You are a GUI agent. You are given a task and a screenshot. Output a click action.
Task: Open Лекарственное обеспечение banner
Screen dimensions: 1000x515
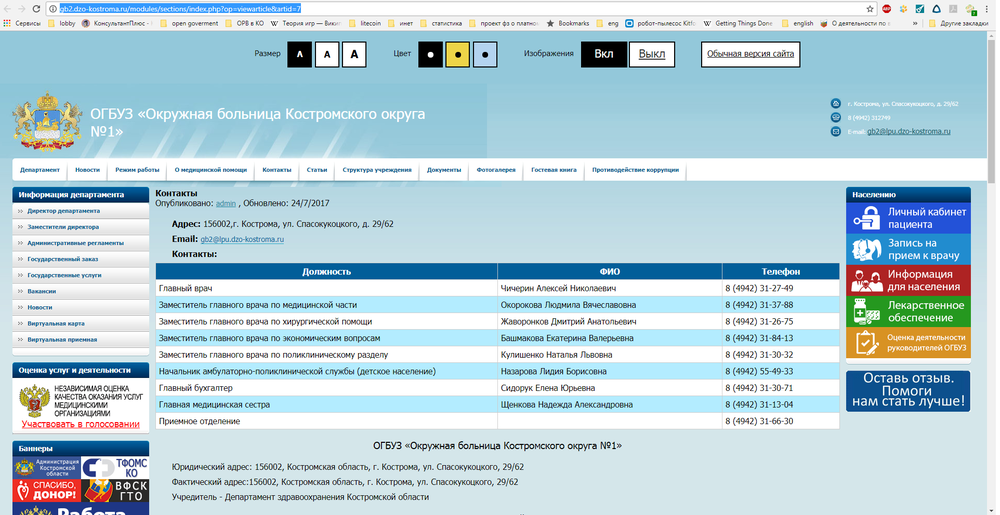[908, 312]
